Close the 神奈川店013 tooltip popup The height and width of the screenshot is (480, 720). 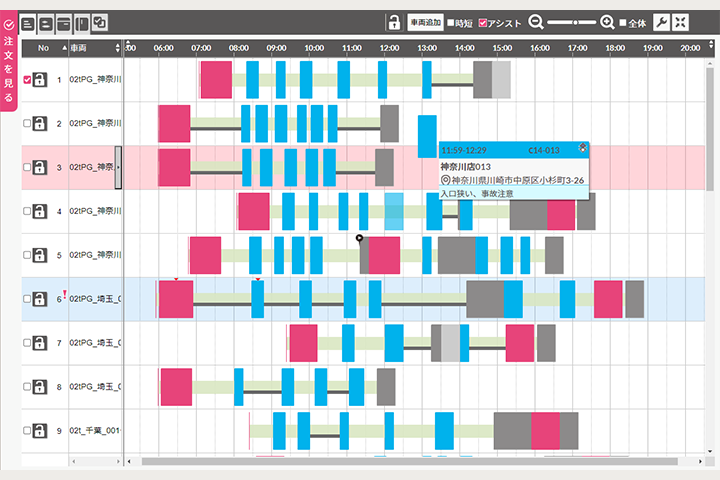point(583,147)
